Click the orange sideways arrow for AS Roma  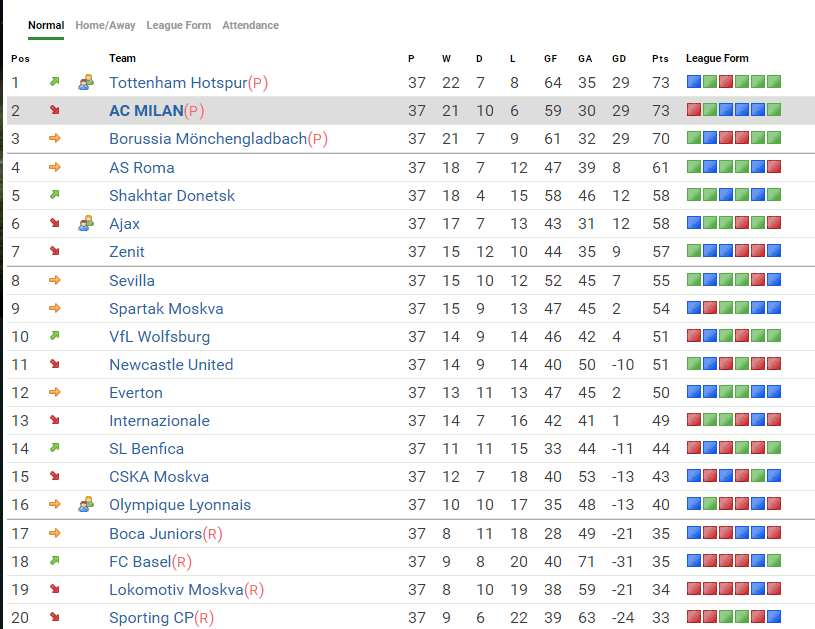coord(54,167)
